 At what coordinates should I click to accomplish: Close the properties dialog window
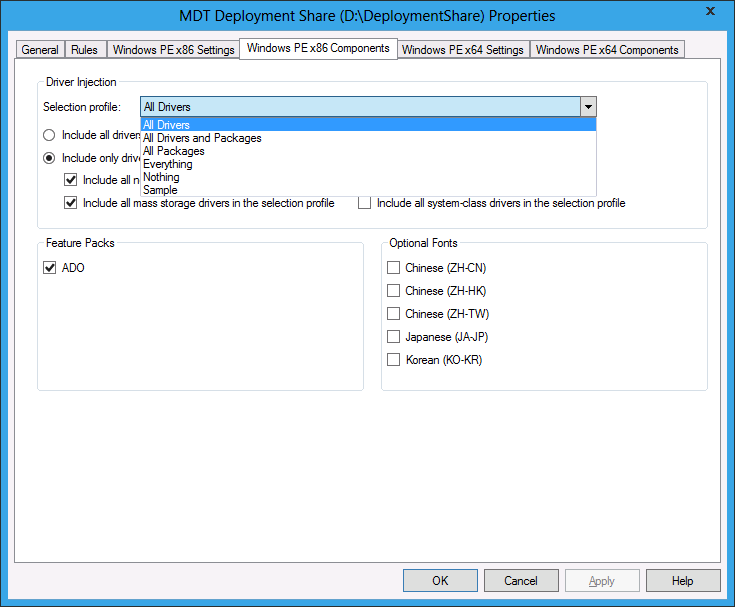(709, 12)
